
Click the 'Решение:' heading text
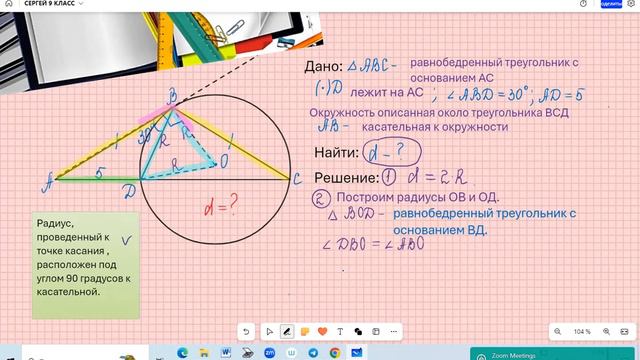347,178
